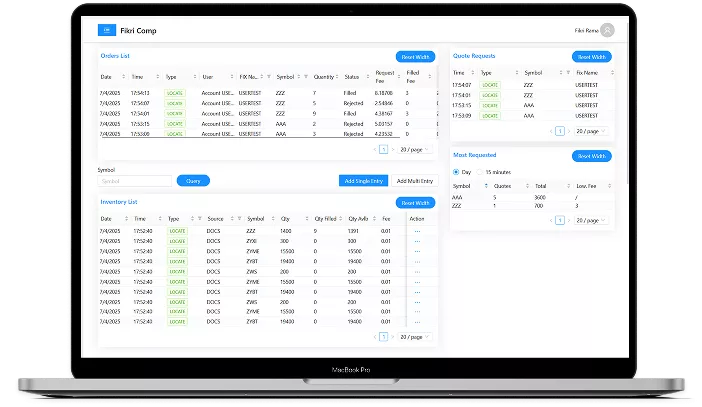Reset Width of the Quote Requests table
Screen dimensions: 702x407
591,57
